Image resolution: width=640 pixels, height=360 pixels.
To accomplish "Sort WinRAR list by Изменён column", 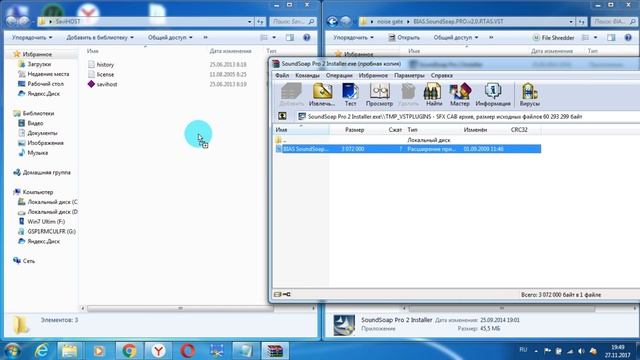I will coord(484,130).
